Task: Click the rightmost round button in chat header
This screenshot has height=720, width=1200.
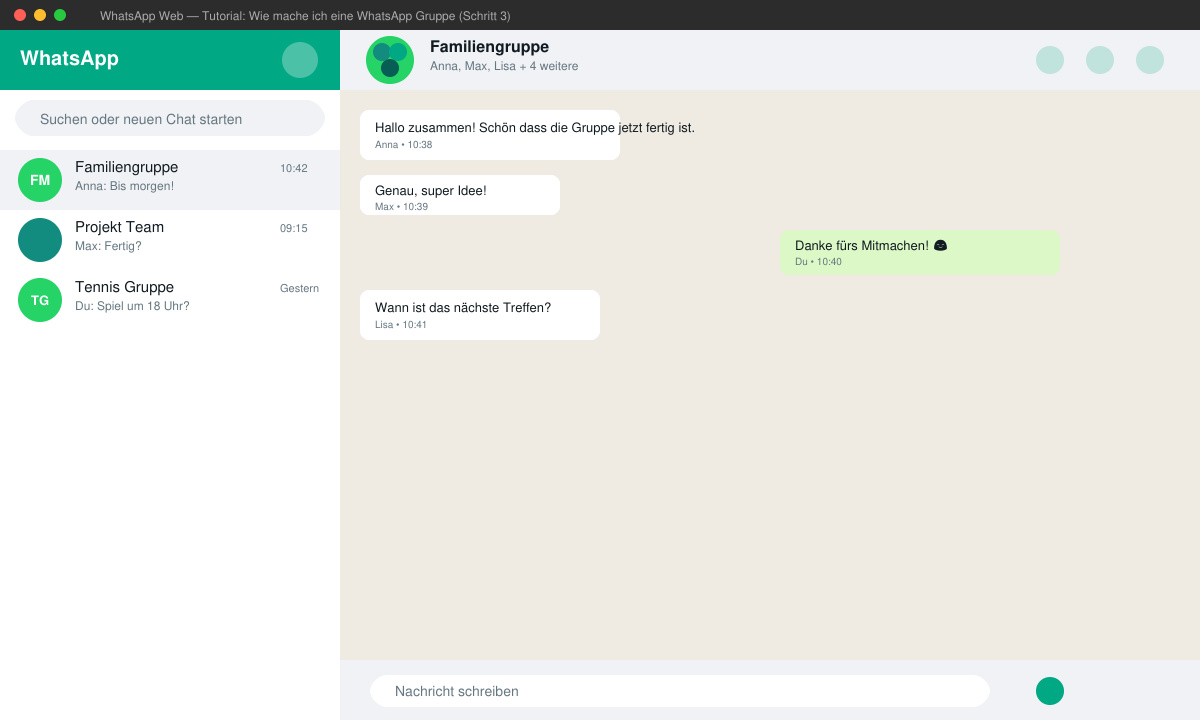Action: tap(1150, 60)
